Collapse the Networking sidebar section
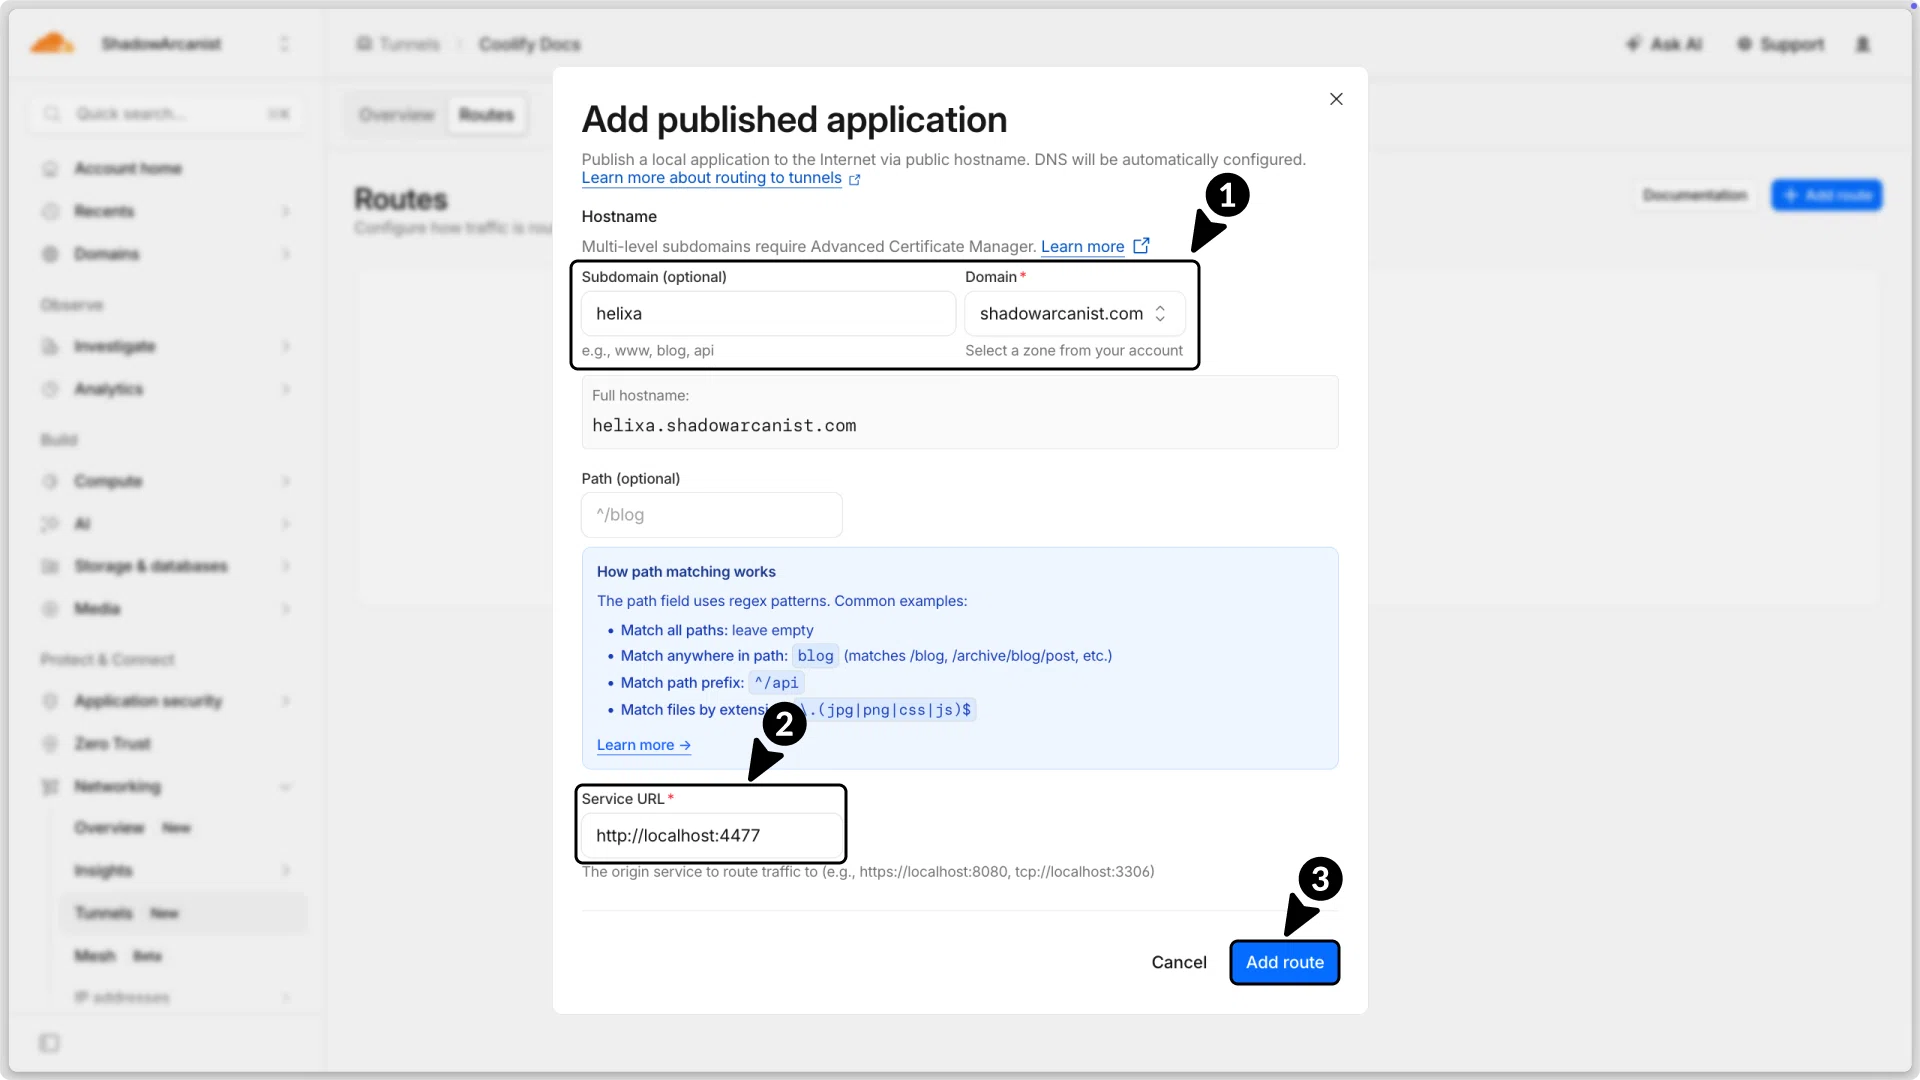1920x1080 pixels. 166,787
